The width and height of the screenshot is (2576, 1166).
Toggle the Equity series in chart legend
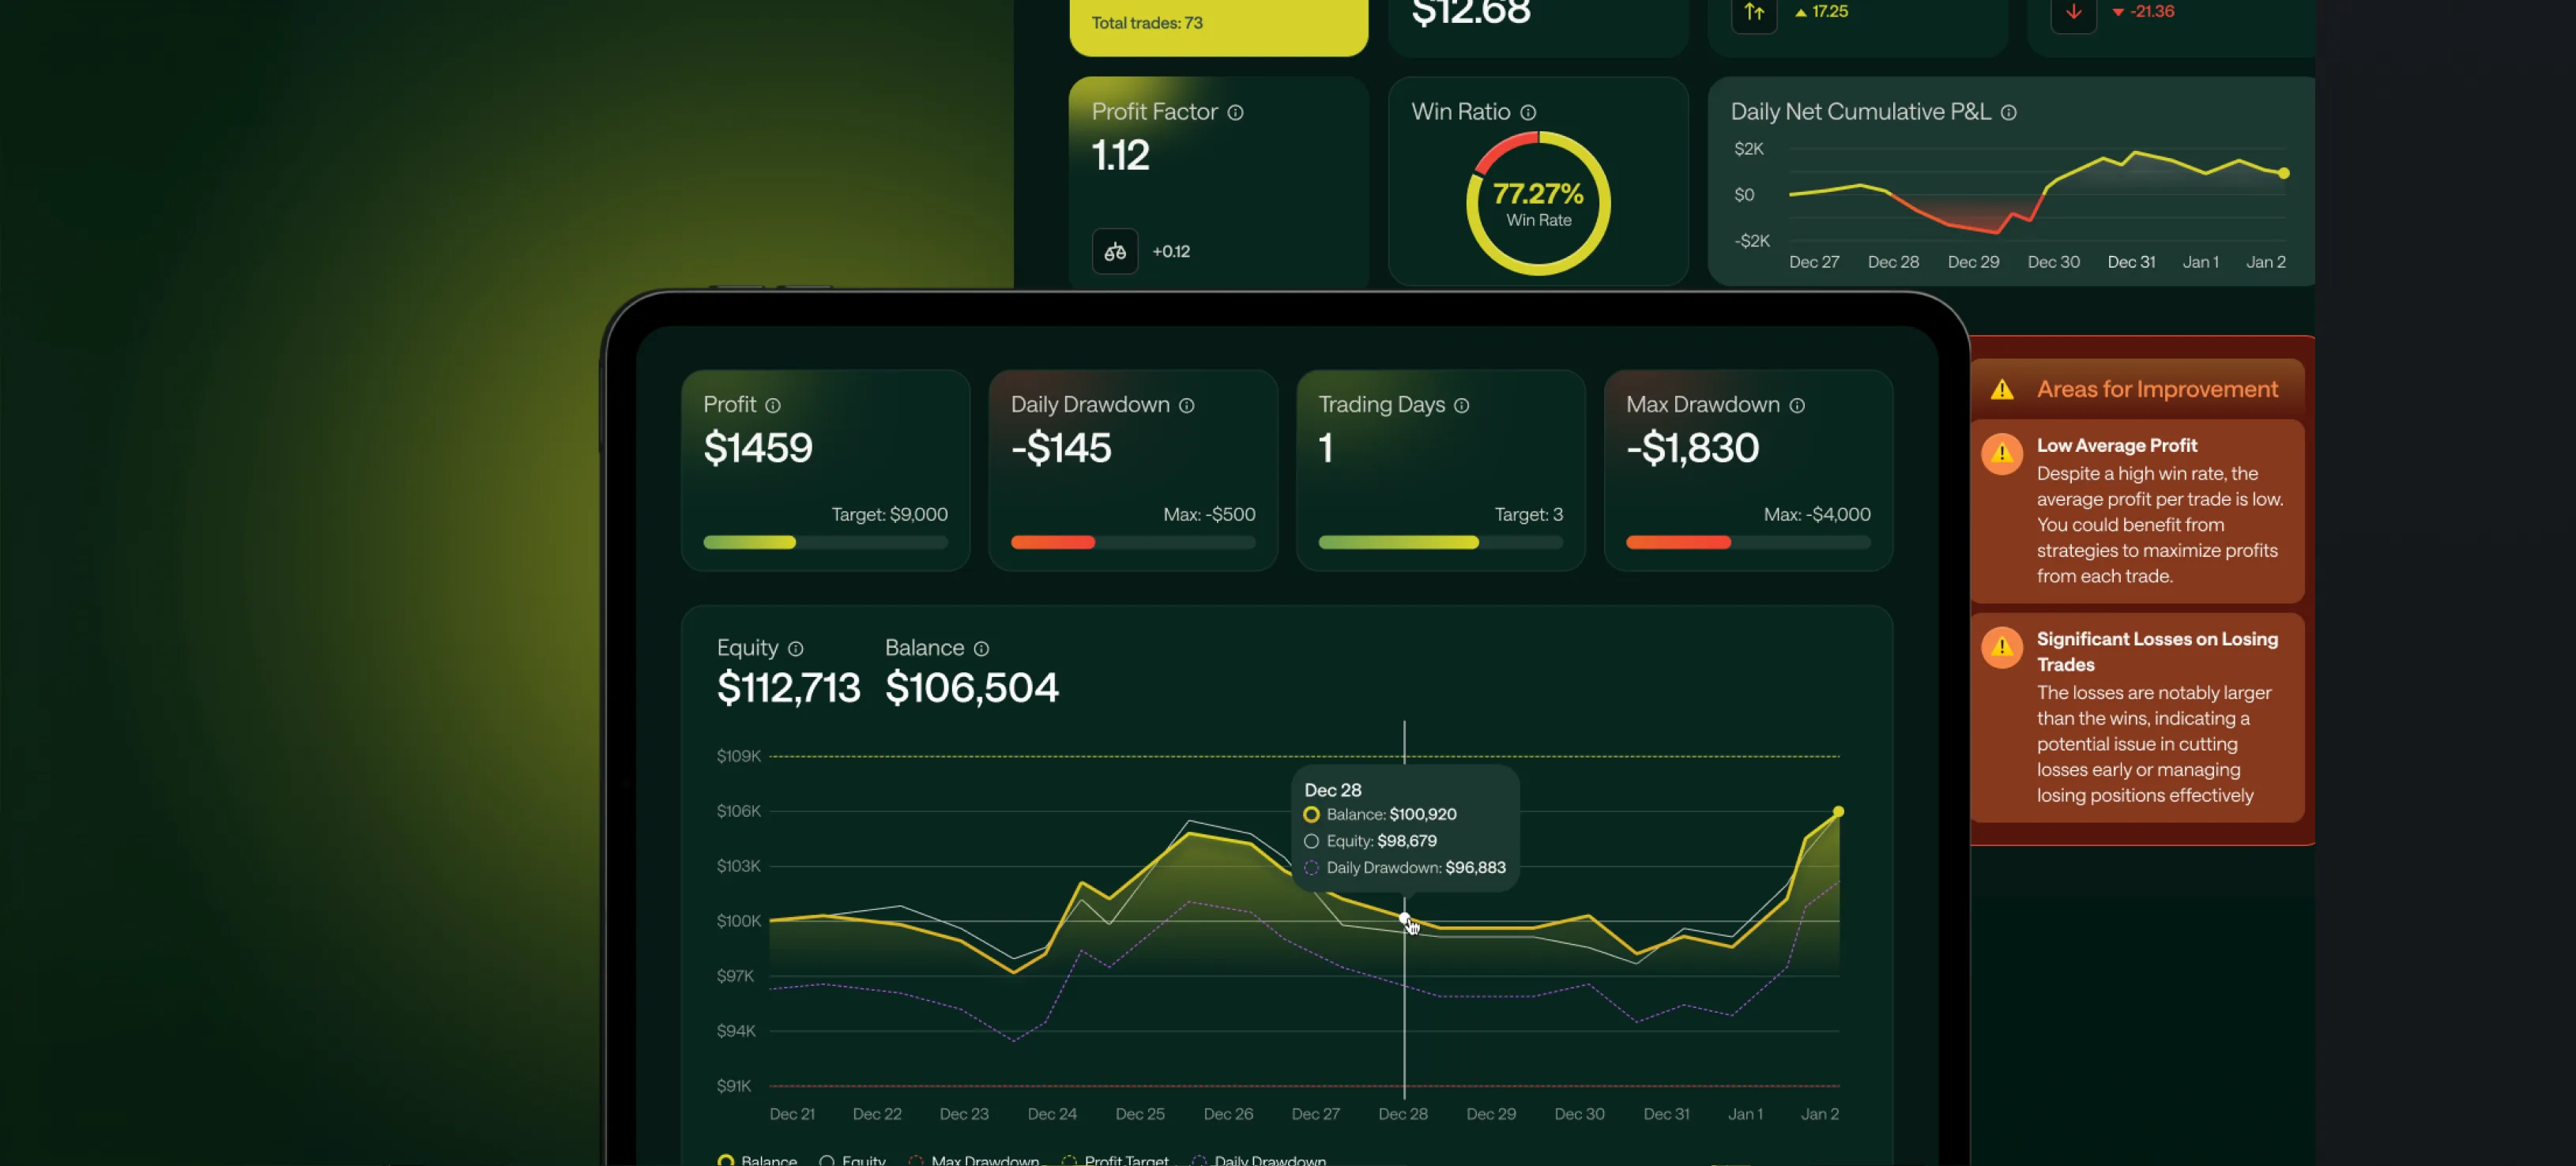coord(852,1160)
